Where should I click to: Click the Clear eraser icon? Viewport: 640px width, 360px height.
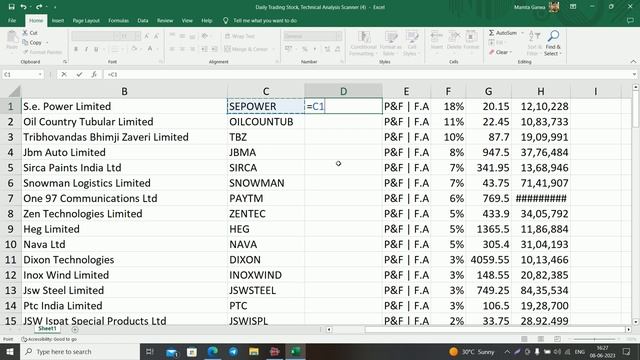point(492,52)
